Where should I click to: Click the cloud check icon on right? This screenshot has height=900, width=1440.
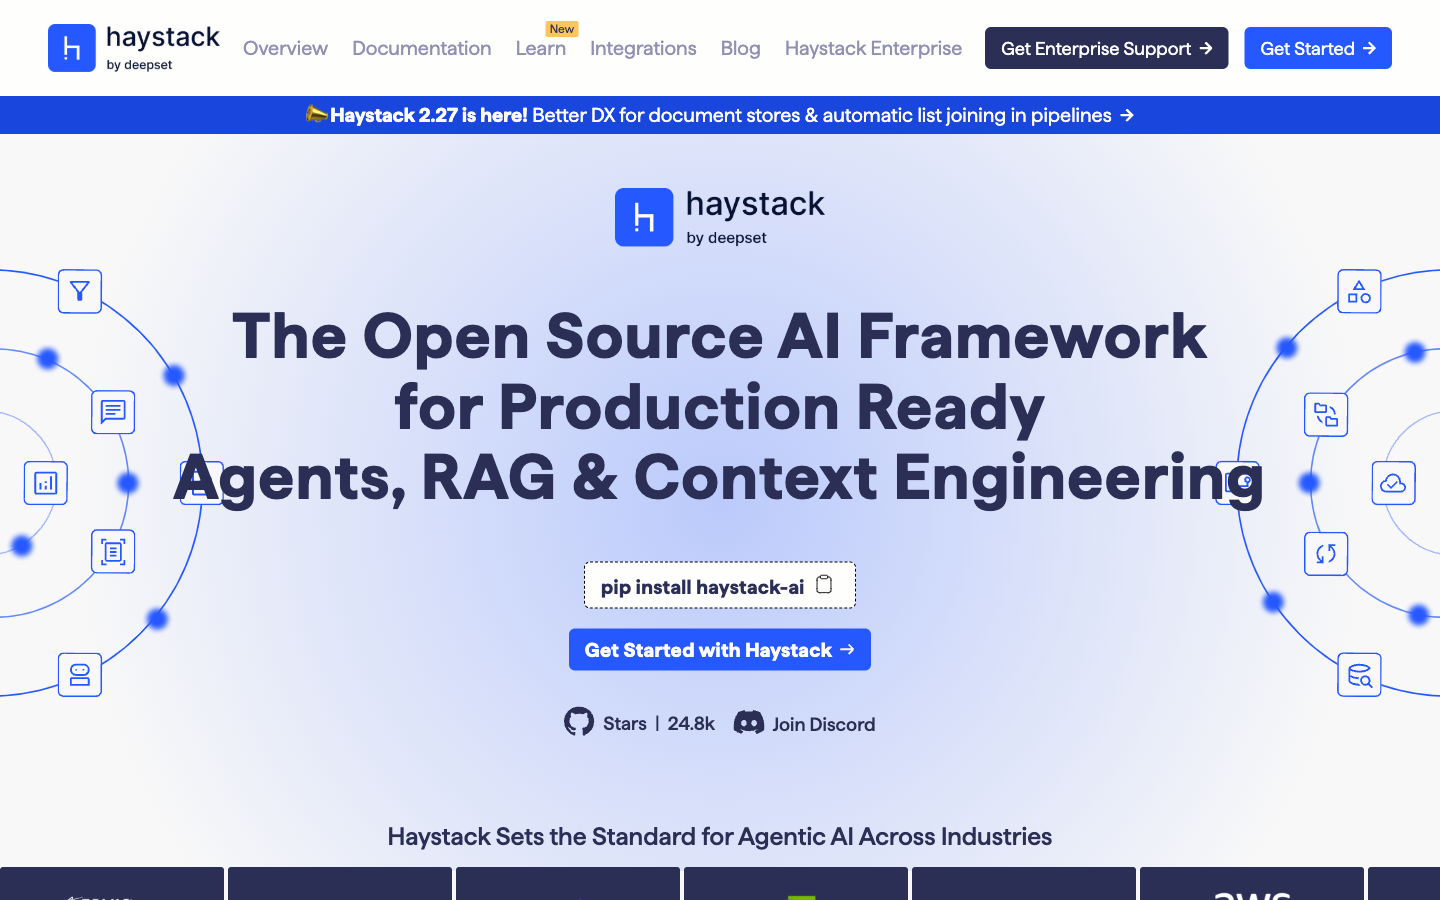1393,483
